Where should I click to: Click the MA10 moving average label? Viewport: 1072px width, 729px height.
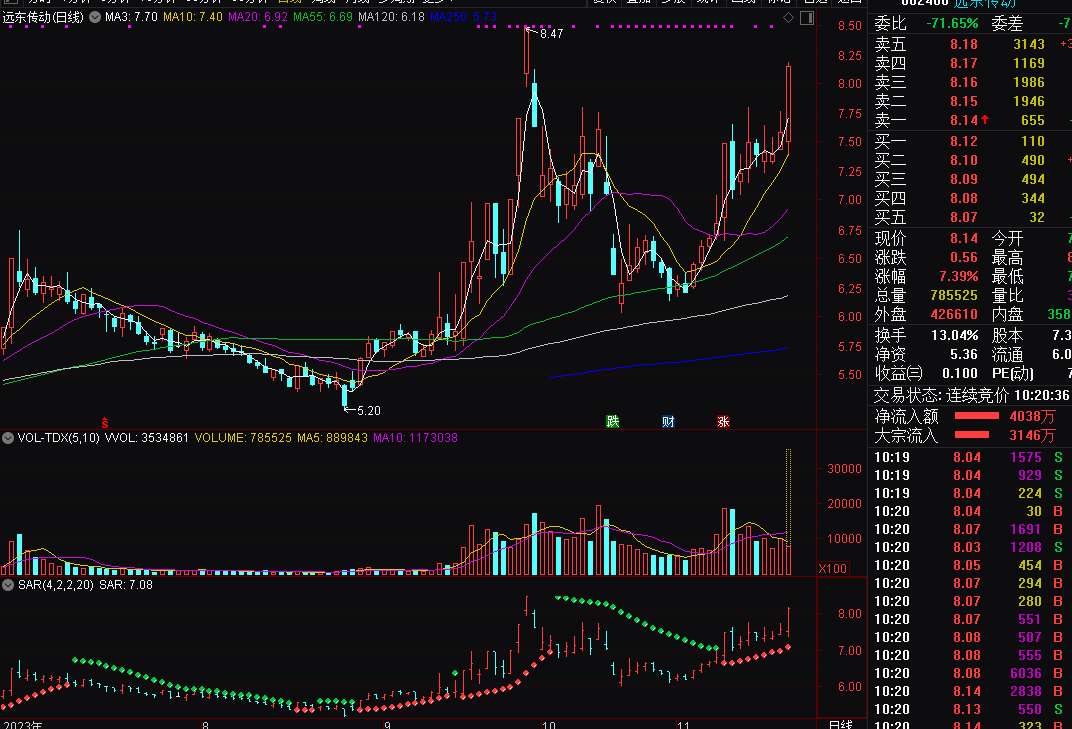click(193, 18)
